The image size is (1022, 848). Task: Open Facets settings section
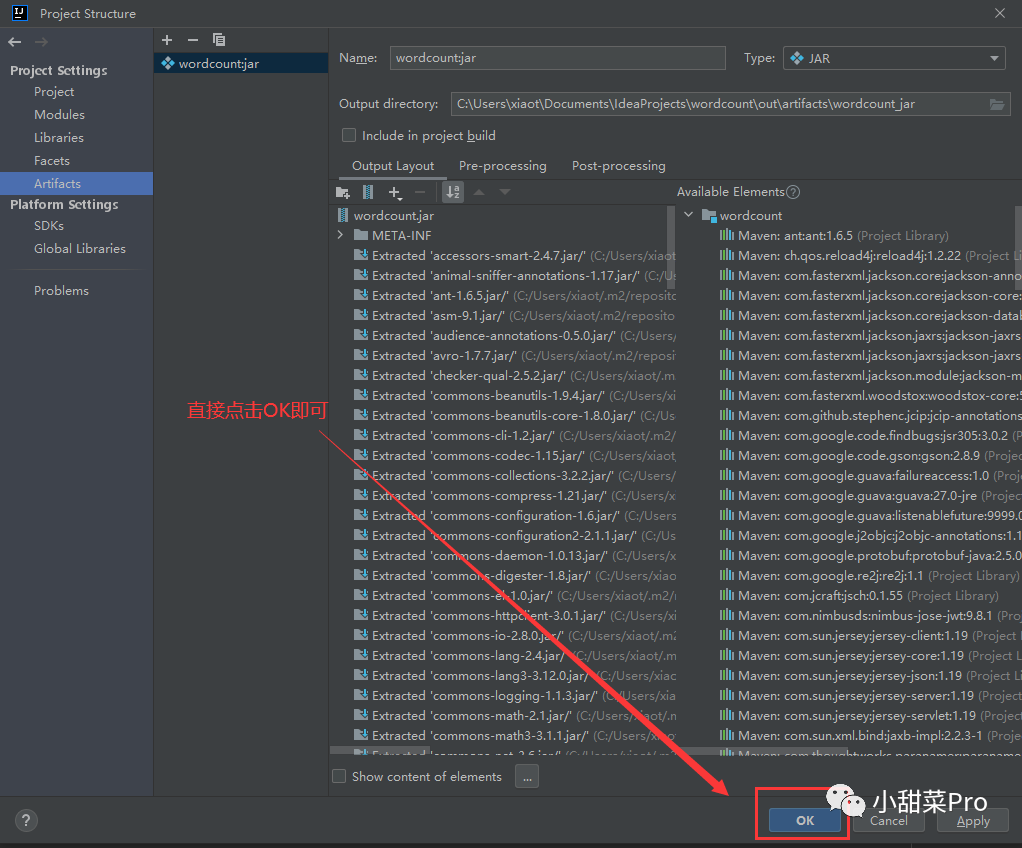coord(51,161)
